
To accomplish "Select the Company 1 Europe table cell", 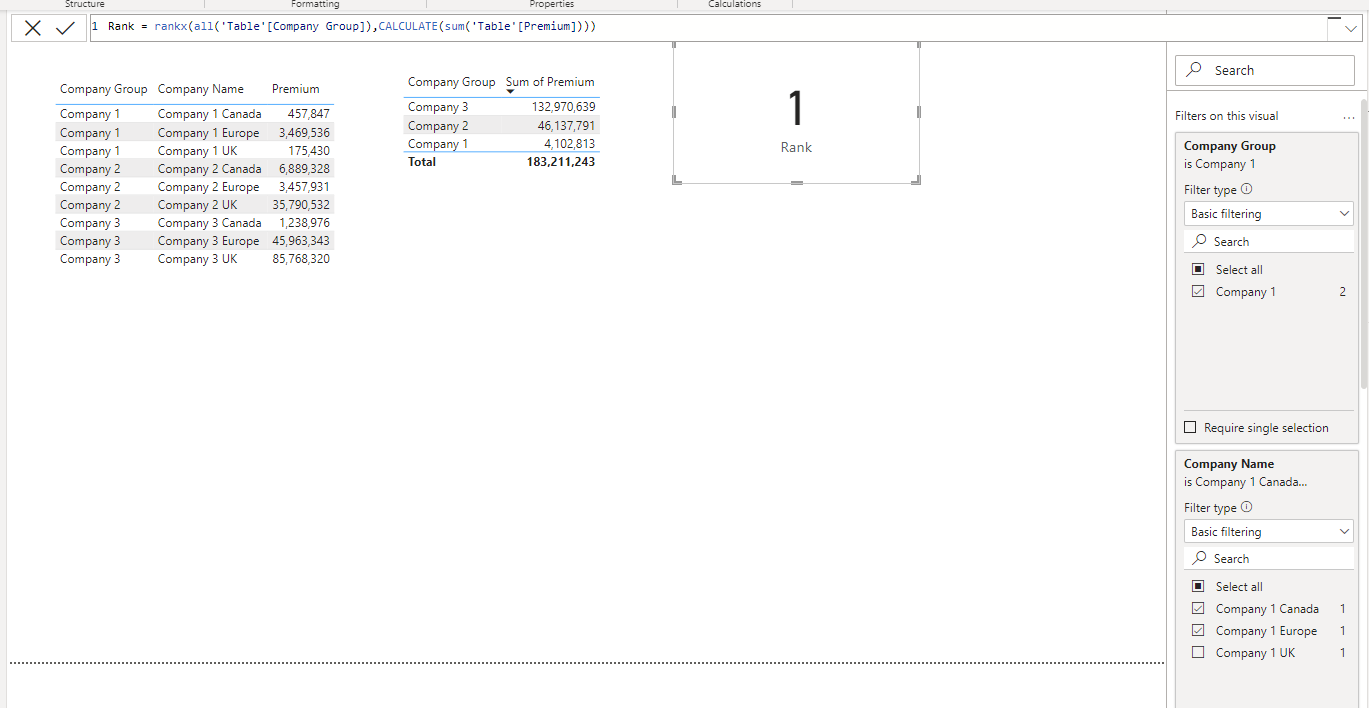I will [x=208, y=133].
